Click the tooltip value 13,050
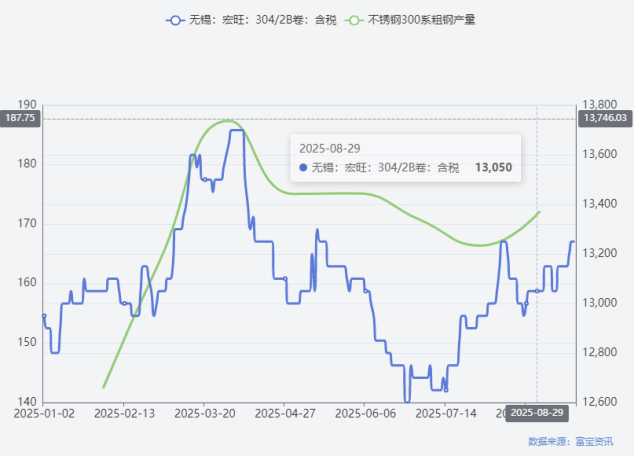The image size is (635, 456). 493,167
